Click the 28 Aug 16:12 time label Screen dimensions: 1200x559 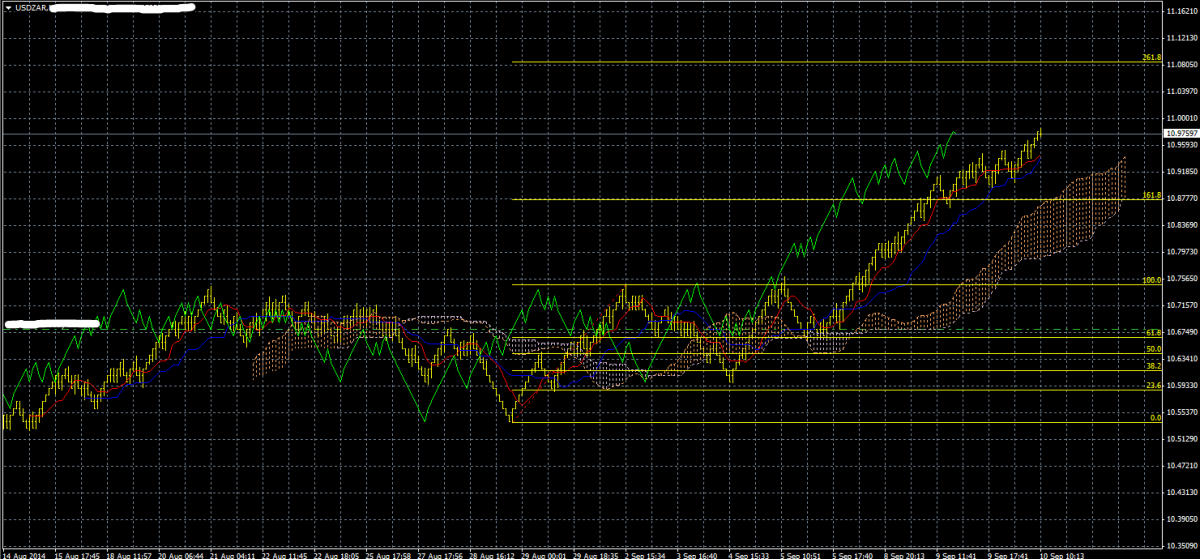tap(491, 554)
